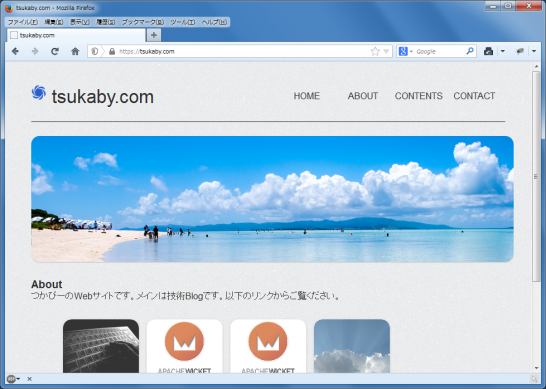Screen dimensions: 546x389
Task: Select the tsukaby.com tab
Action: pos(76,35)
